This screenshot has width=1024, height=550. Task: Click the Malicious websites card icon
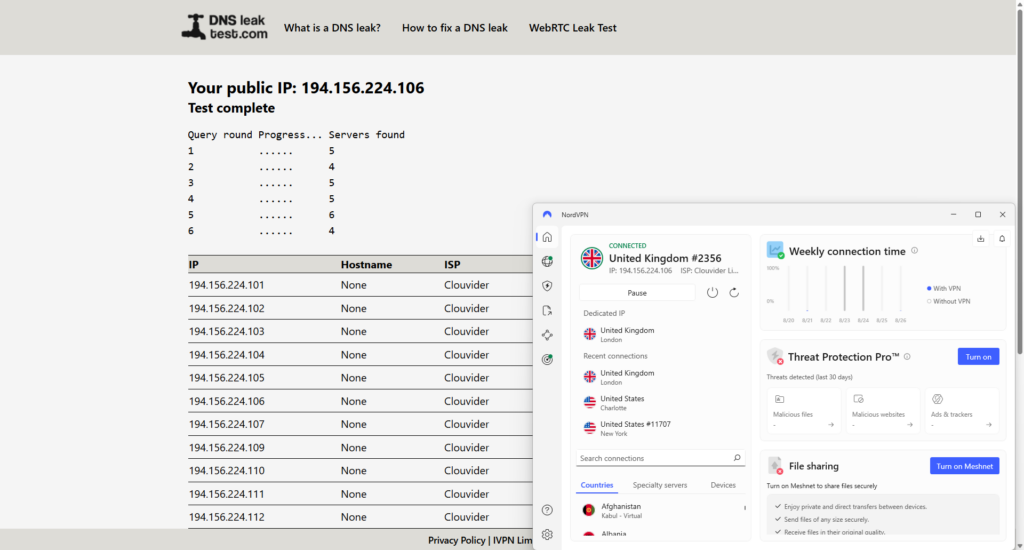(858, 399)
